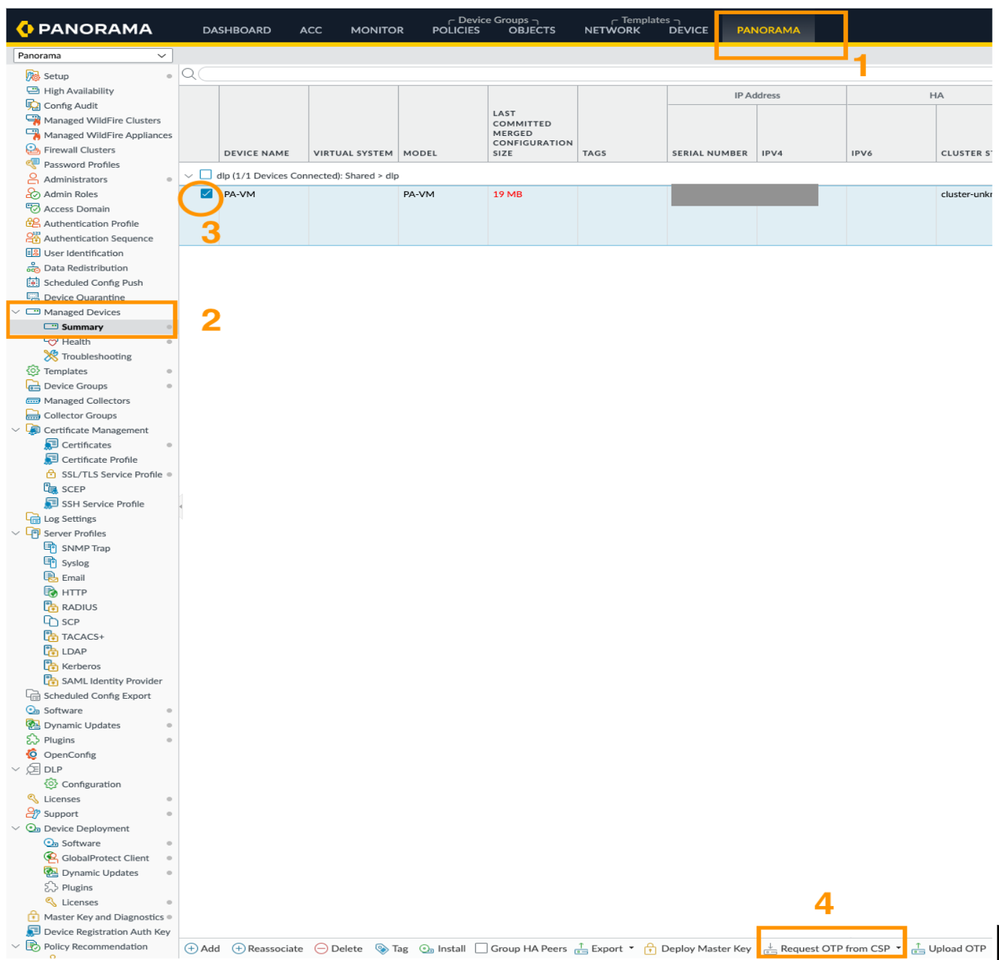Open Master Key and Diagnostics icon
Viewport: 999px width, 960px height.
[x=32, y=917]
